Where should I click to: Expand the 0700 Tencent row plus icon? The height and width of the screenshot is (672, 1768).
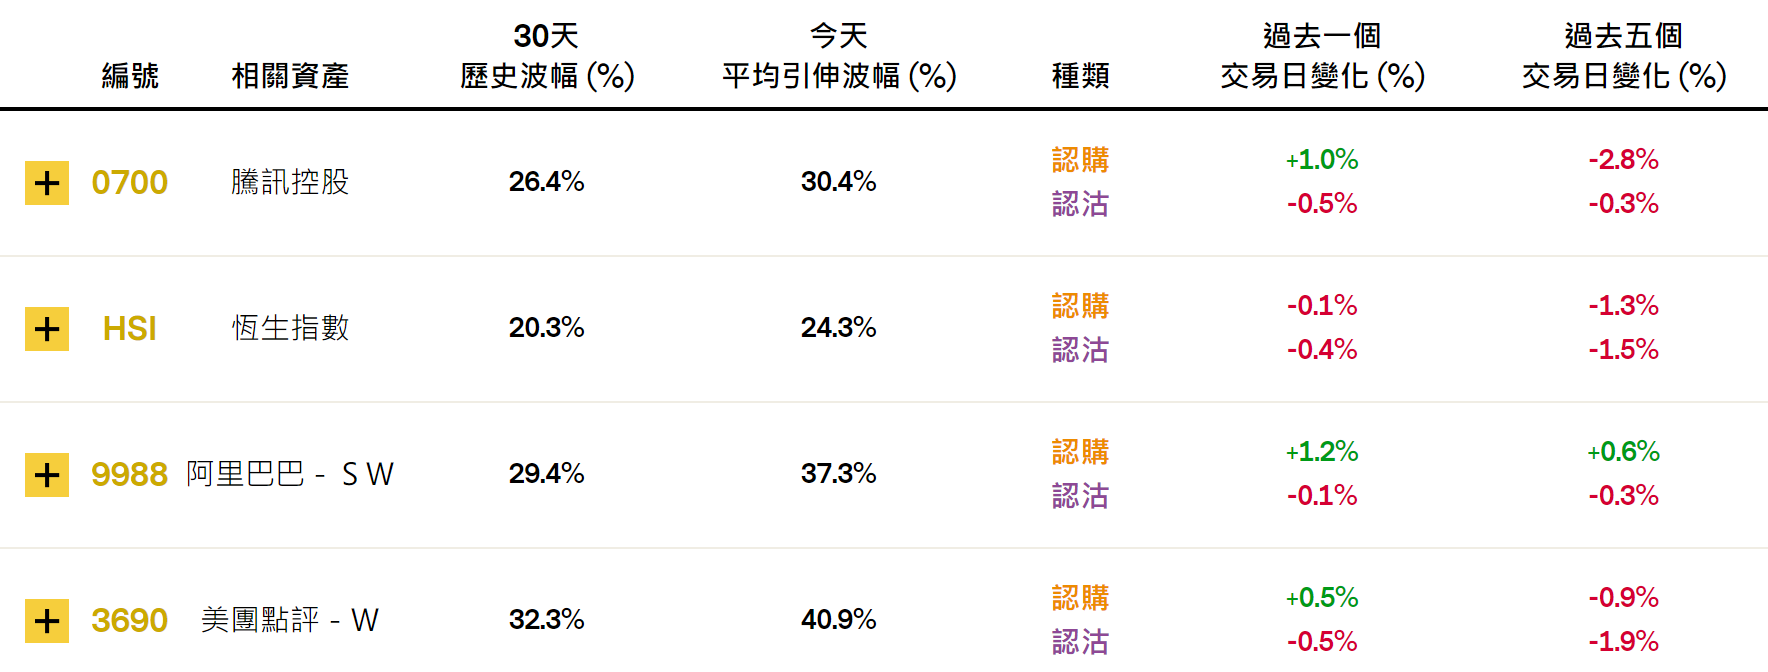(47, 183)
